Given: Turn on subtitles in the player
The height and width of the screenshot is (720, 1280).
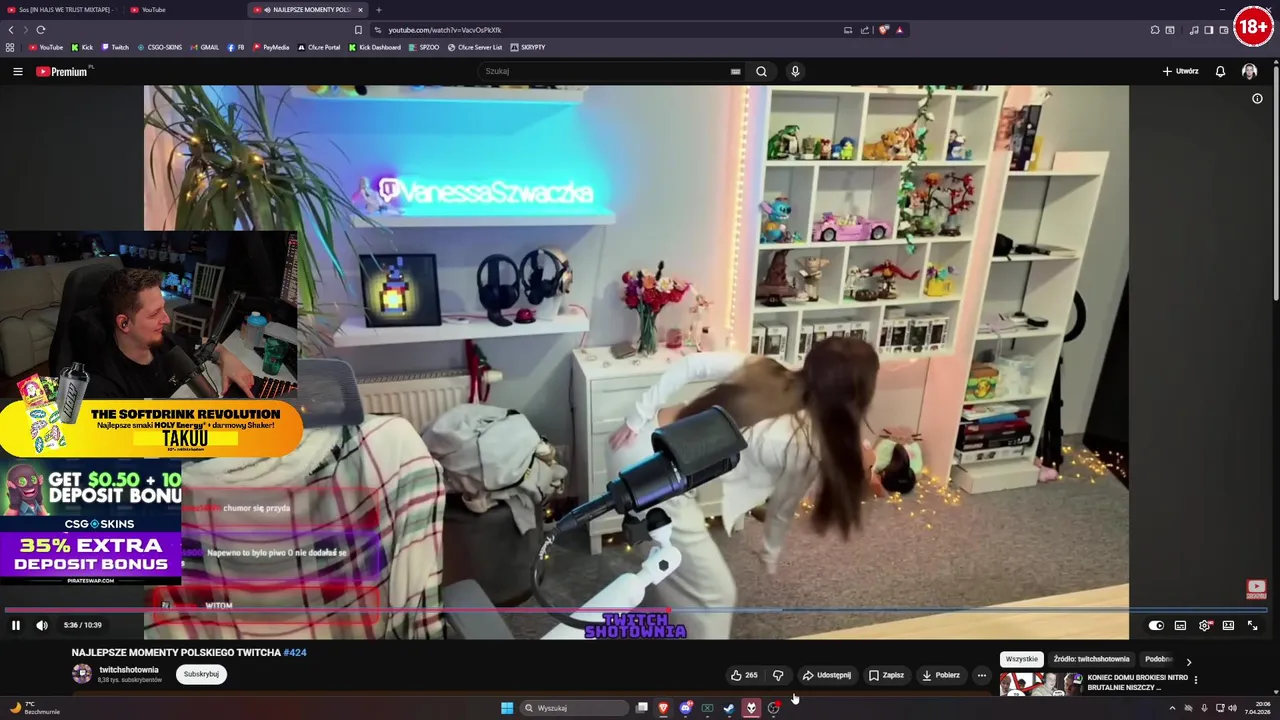Looking at the screenshot, I should click(x=1180, y=625).
